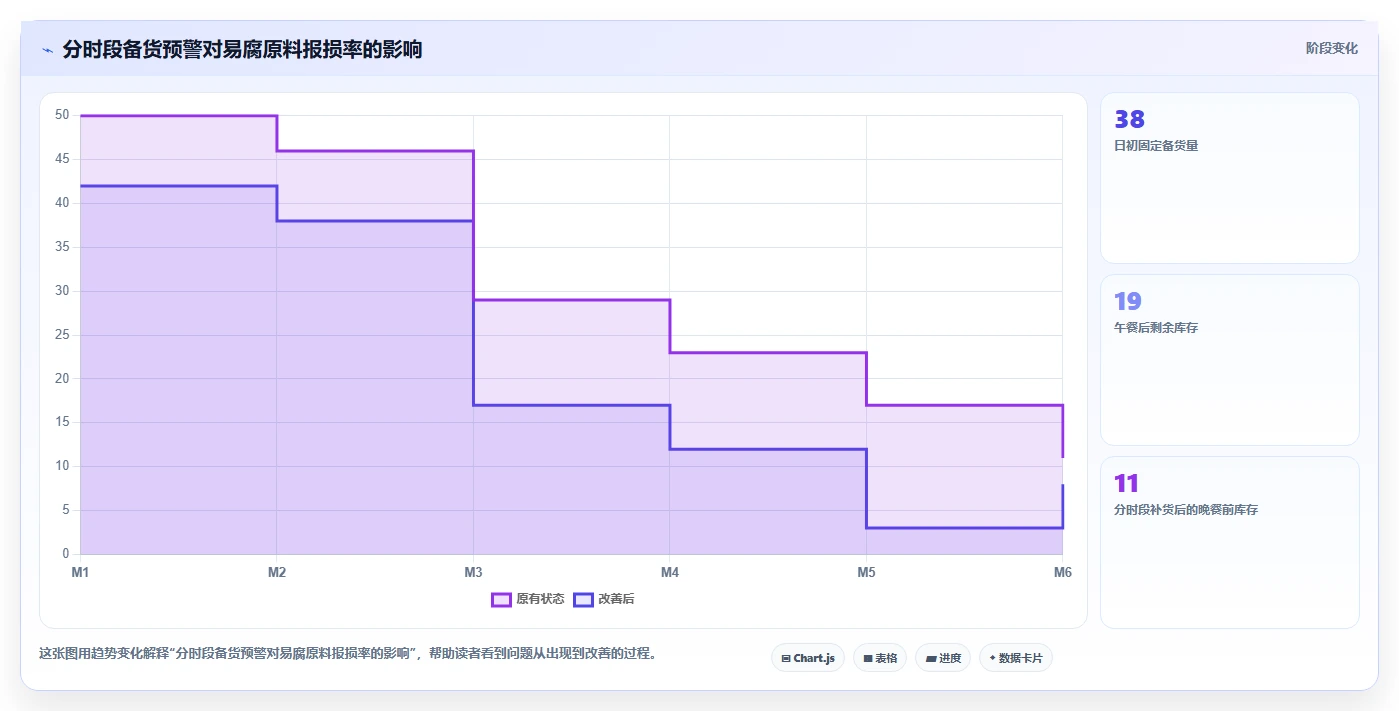The height and width of the screenshot is (711, 1399).
Task: Click the 阶段变化 label in header
Action: pyautogui.click(x=1332, y=48)
